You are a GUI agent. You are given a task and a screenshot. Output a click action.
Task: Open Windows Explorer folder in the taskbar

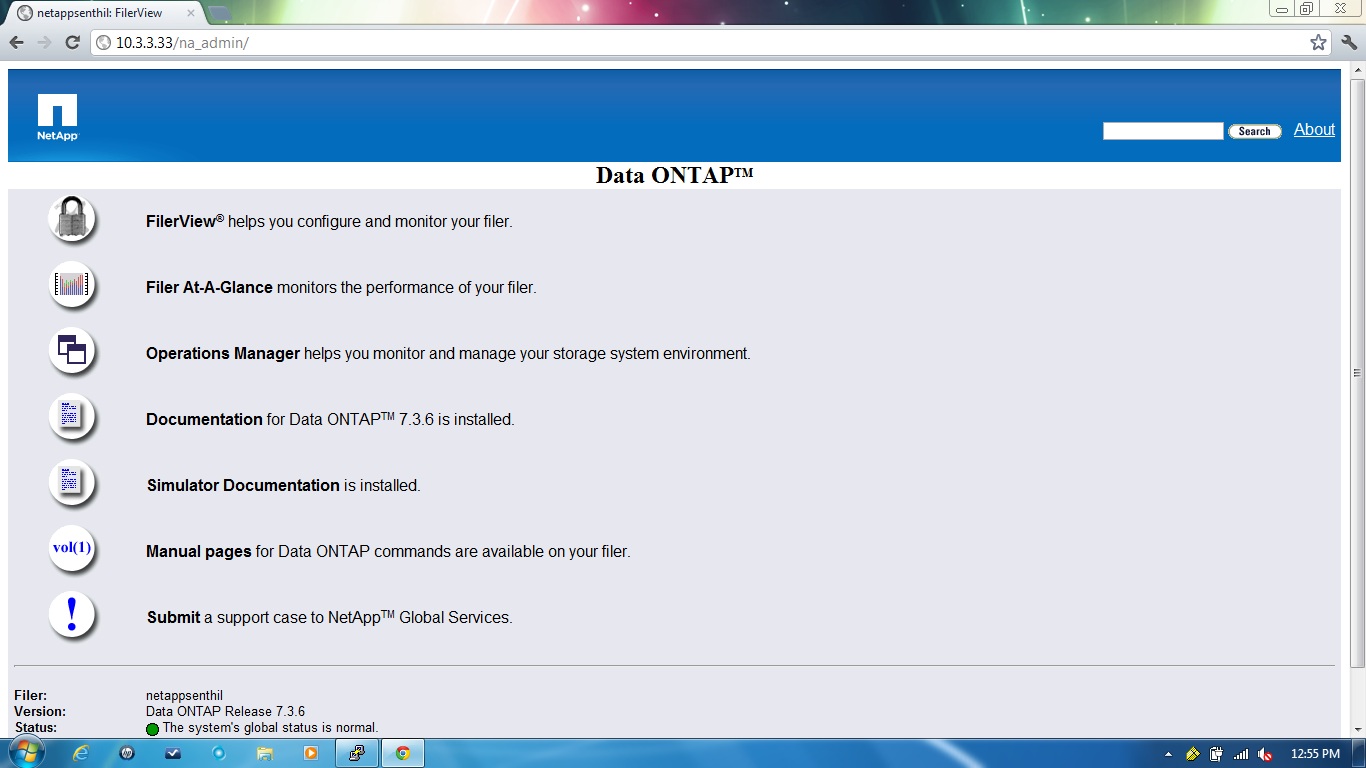click(x=265, y=753)
